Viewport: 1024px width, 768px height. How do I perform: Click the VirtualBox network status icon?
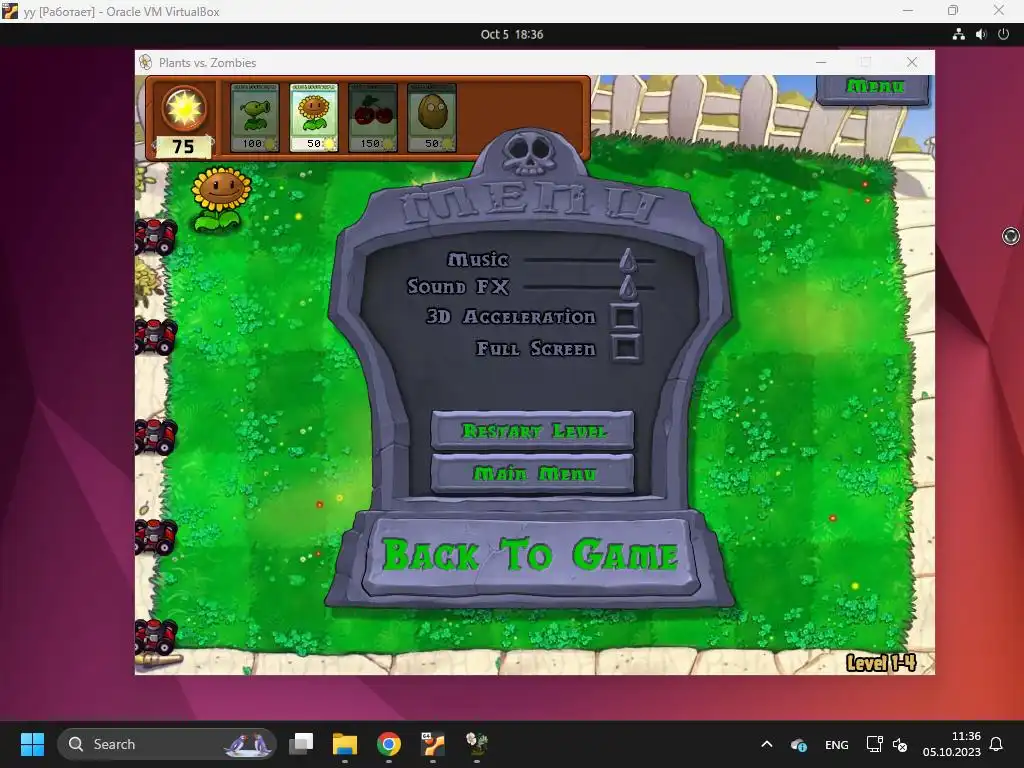point(958,34)
